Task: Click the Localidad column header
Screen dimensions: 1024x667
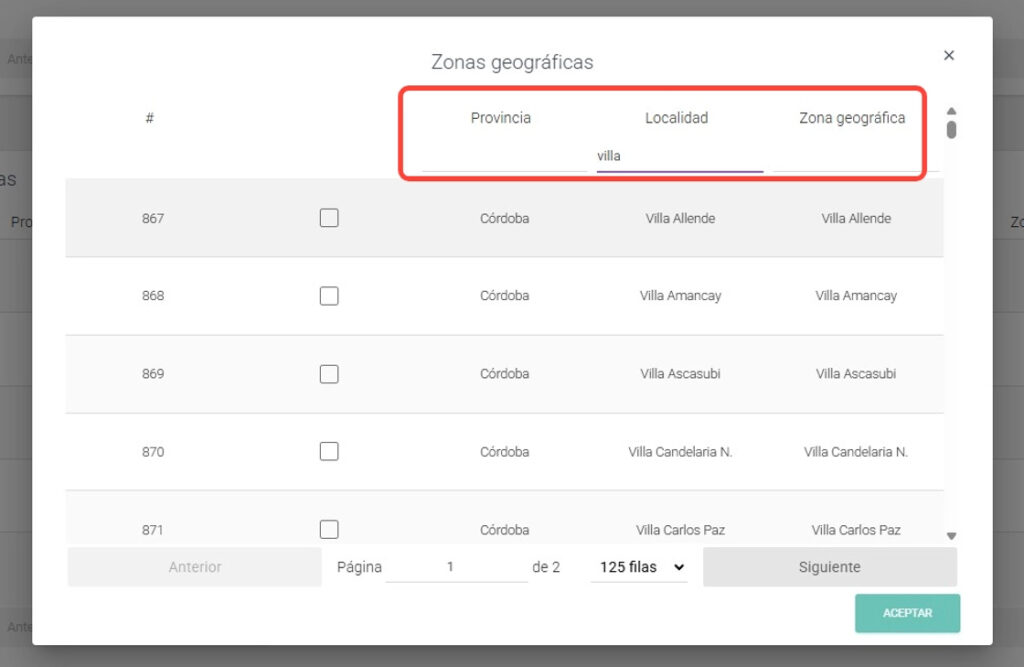Action: [676, 118]
